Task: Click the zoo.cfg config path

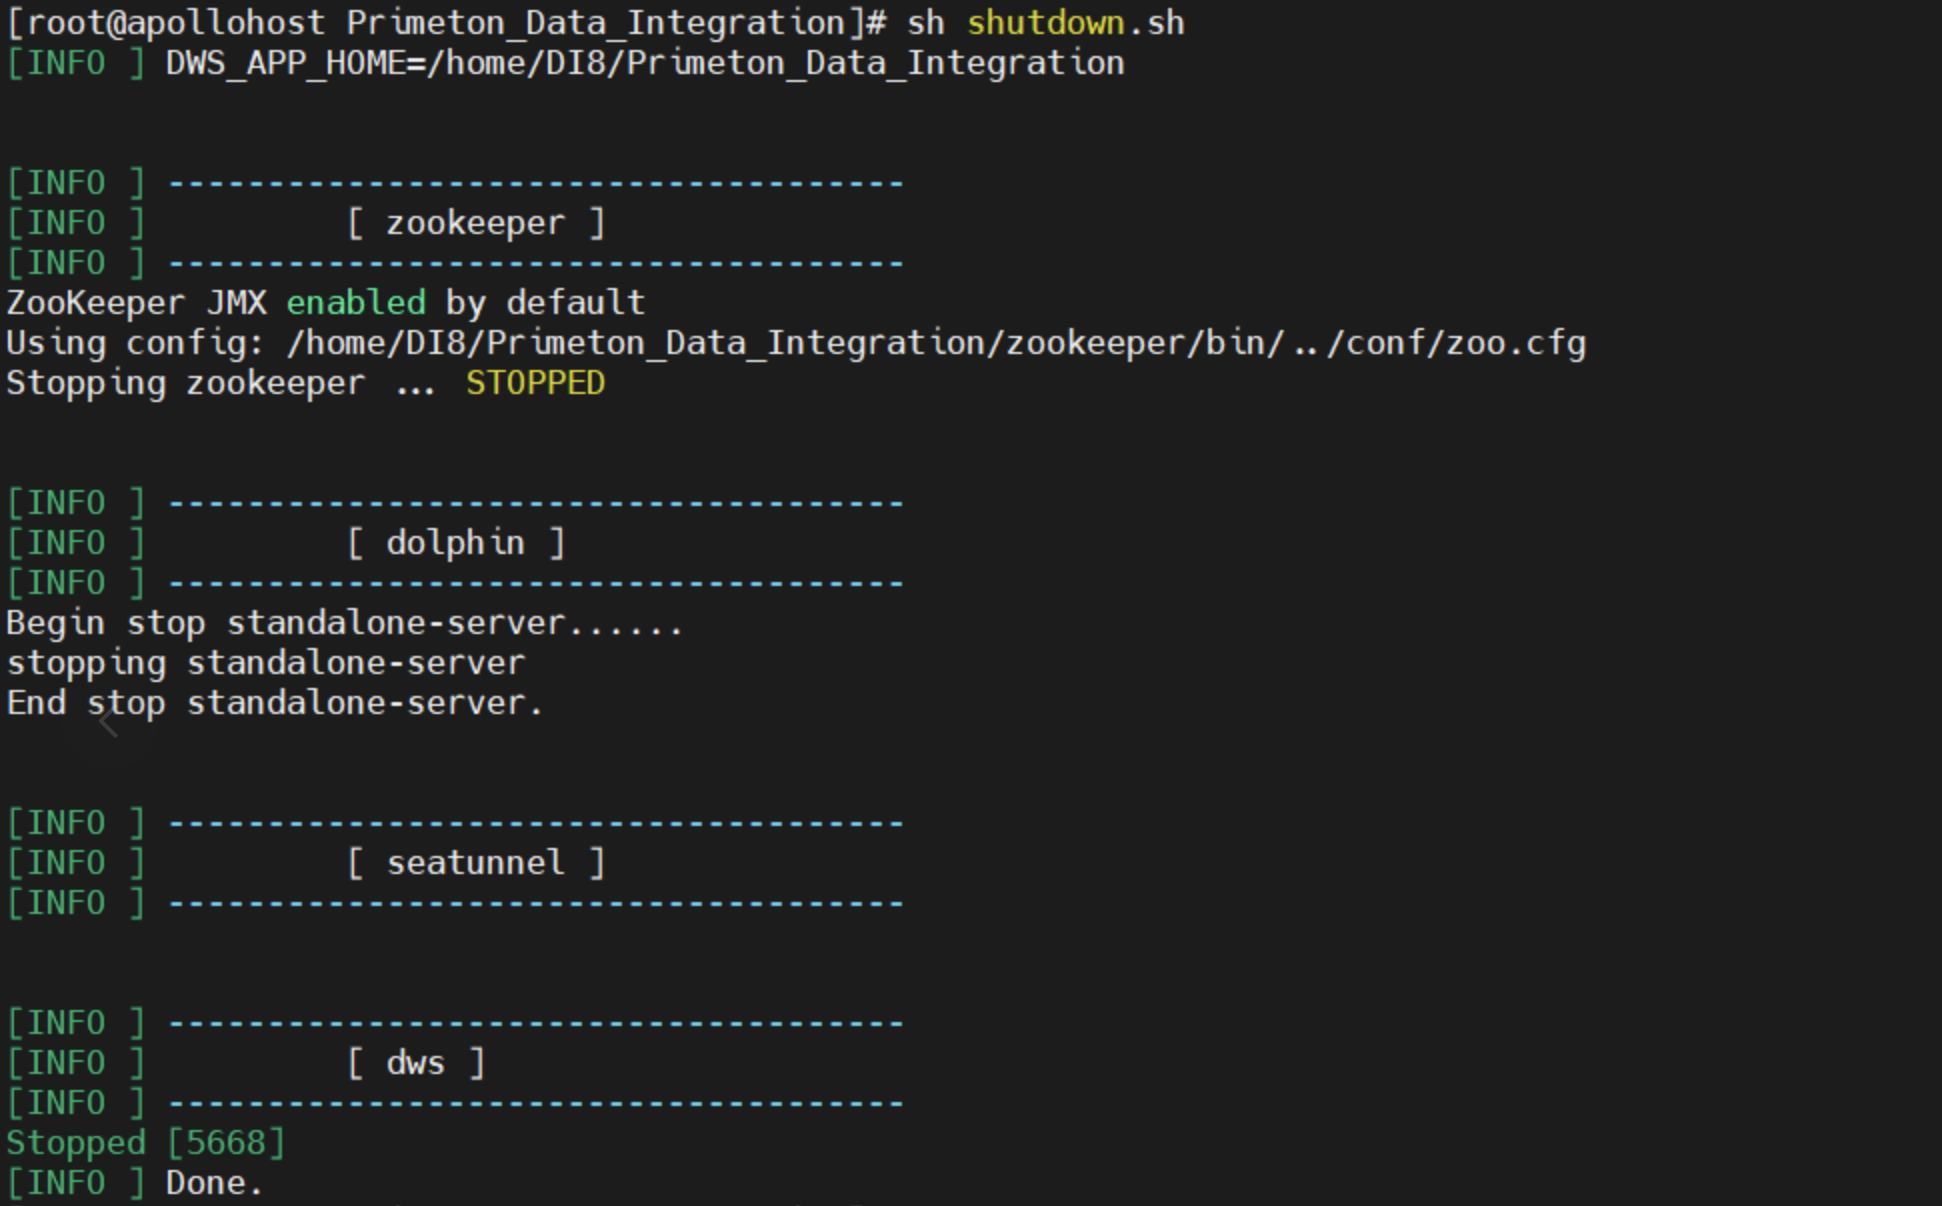Action: 935,343
